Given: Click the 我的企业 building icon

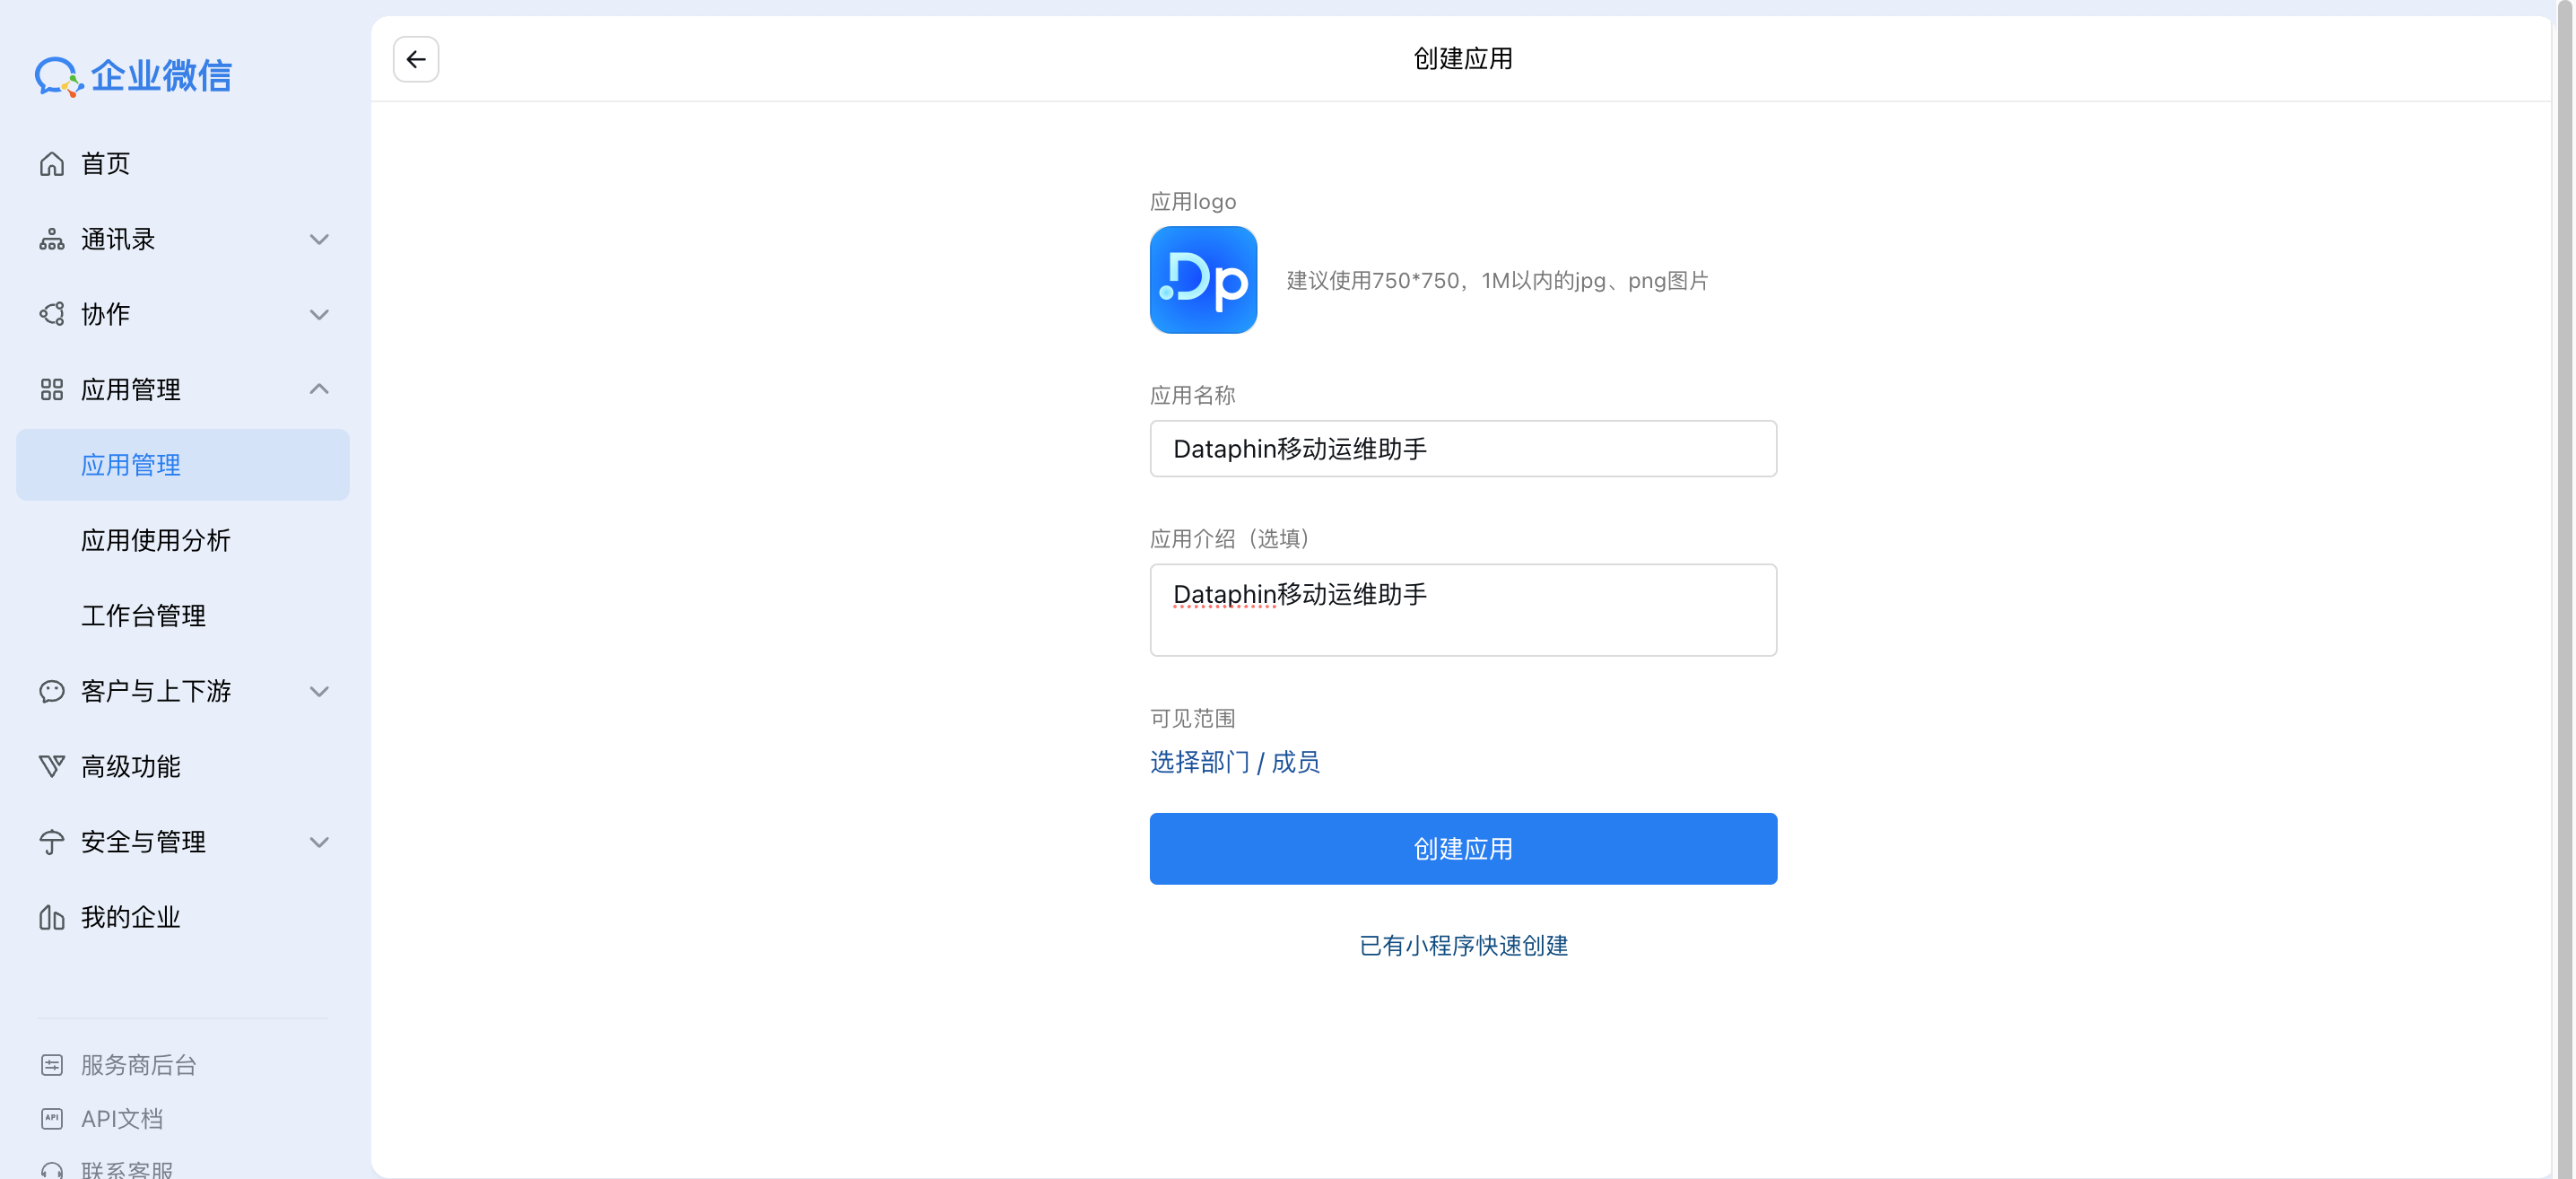Looking at the screenshot, I should [x=52, y=917].
